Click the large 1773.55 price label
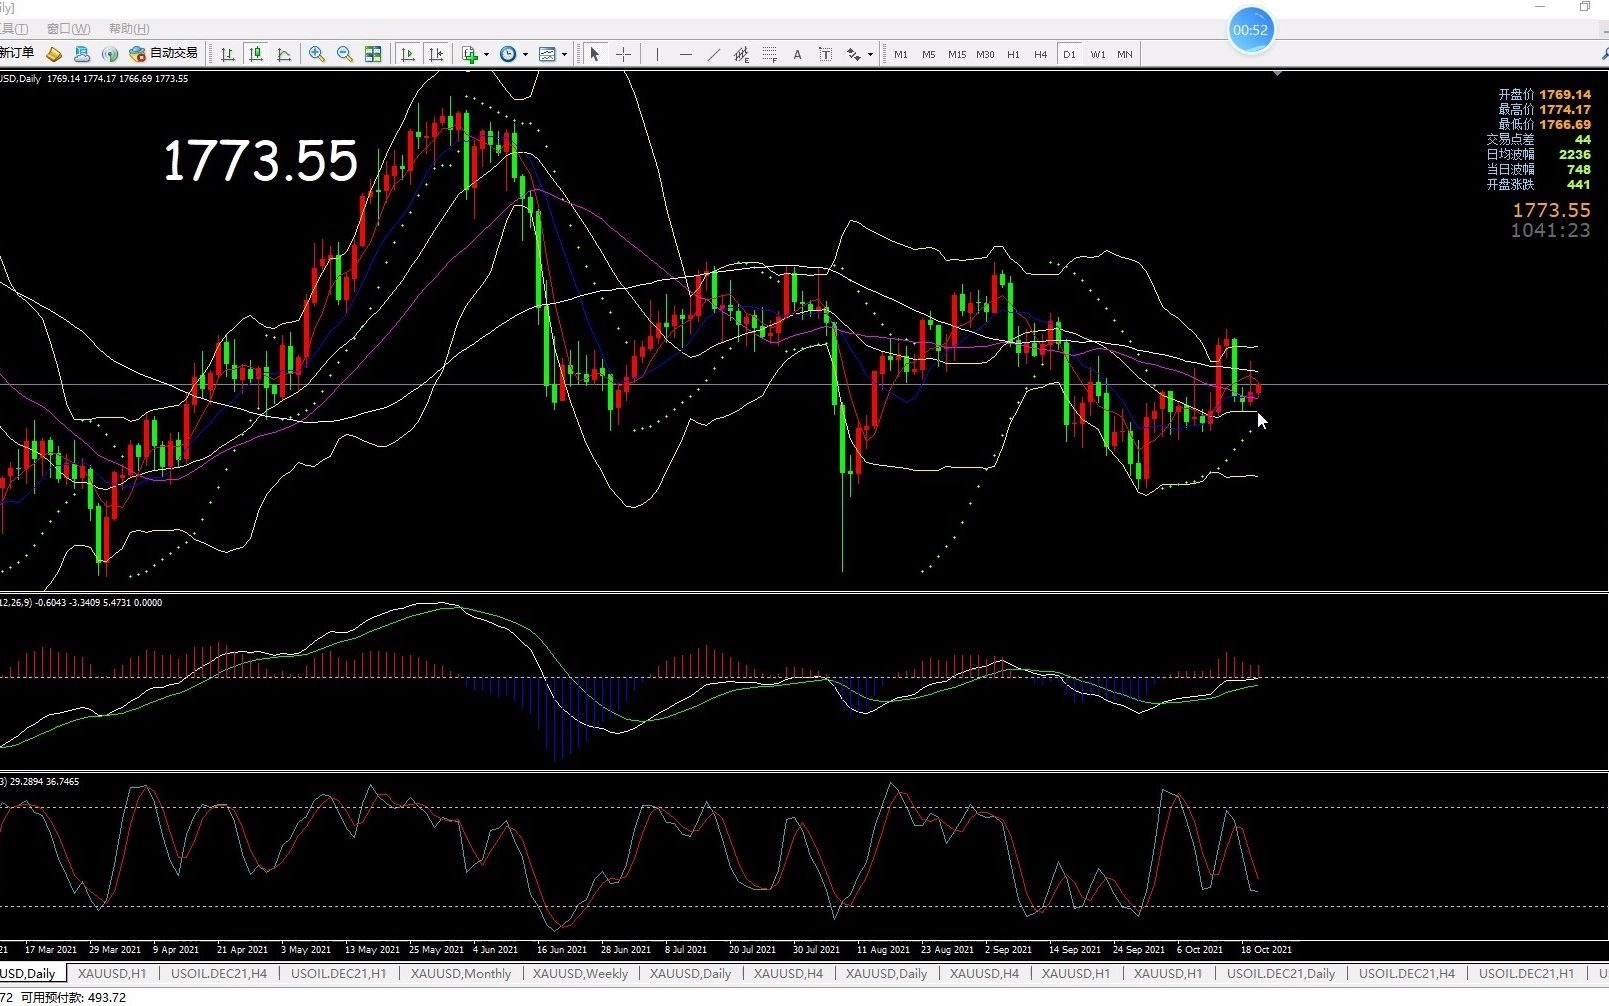 [x=260, y=161]
